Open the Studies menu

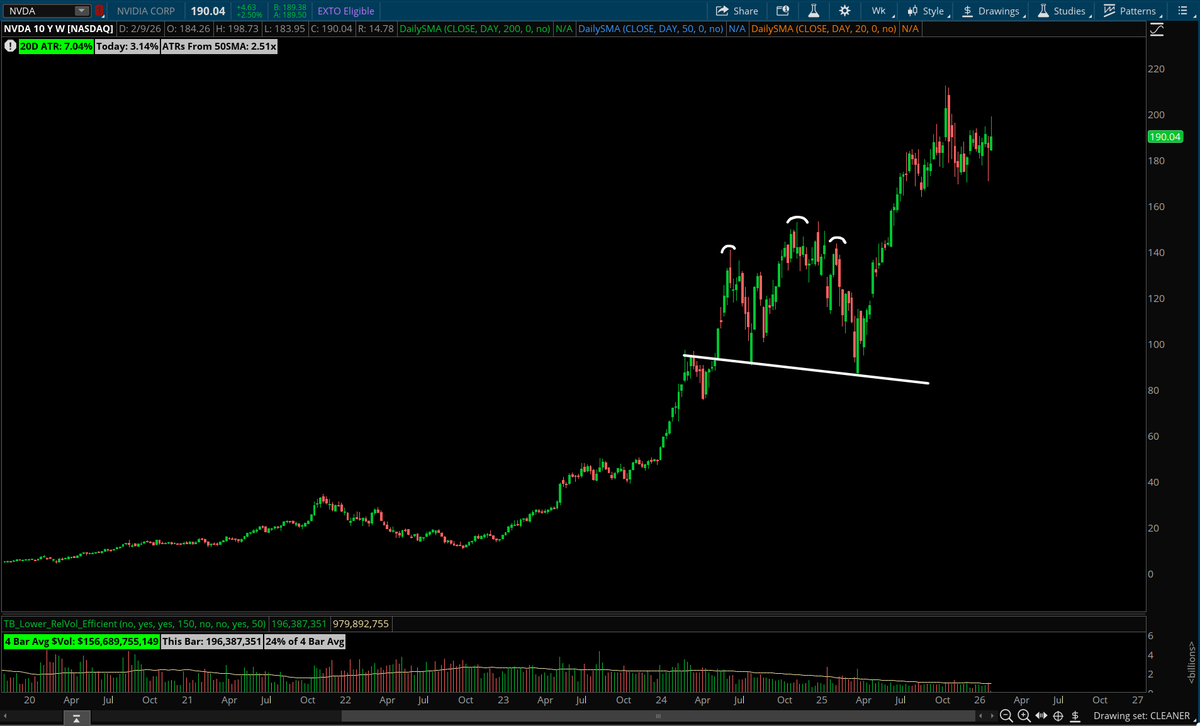click(x=1061, y=11)
